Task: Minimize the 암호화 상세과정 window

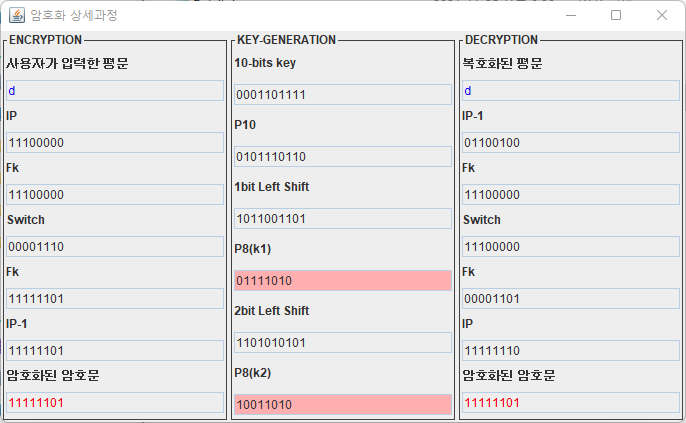Action: point(571,15)
